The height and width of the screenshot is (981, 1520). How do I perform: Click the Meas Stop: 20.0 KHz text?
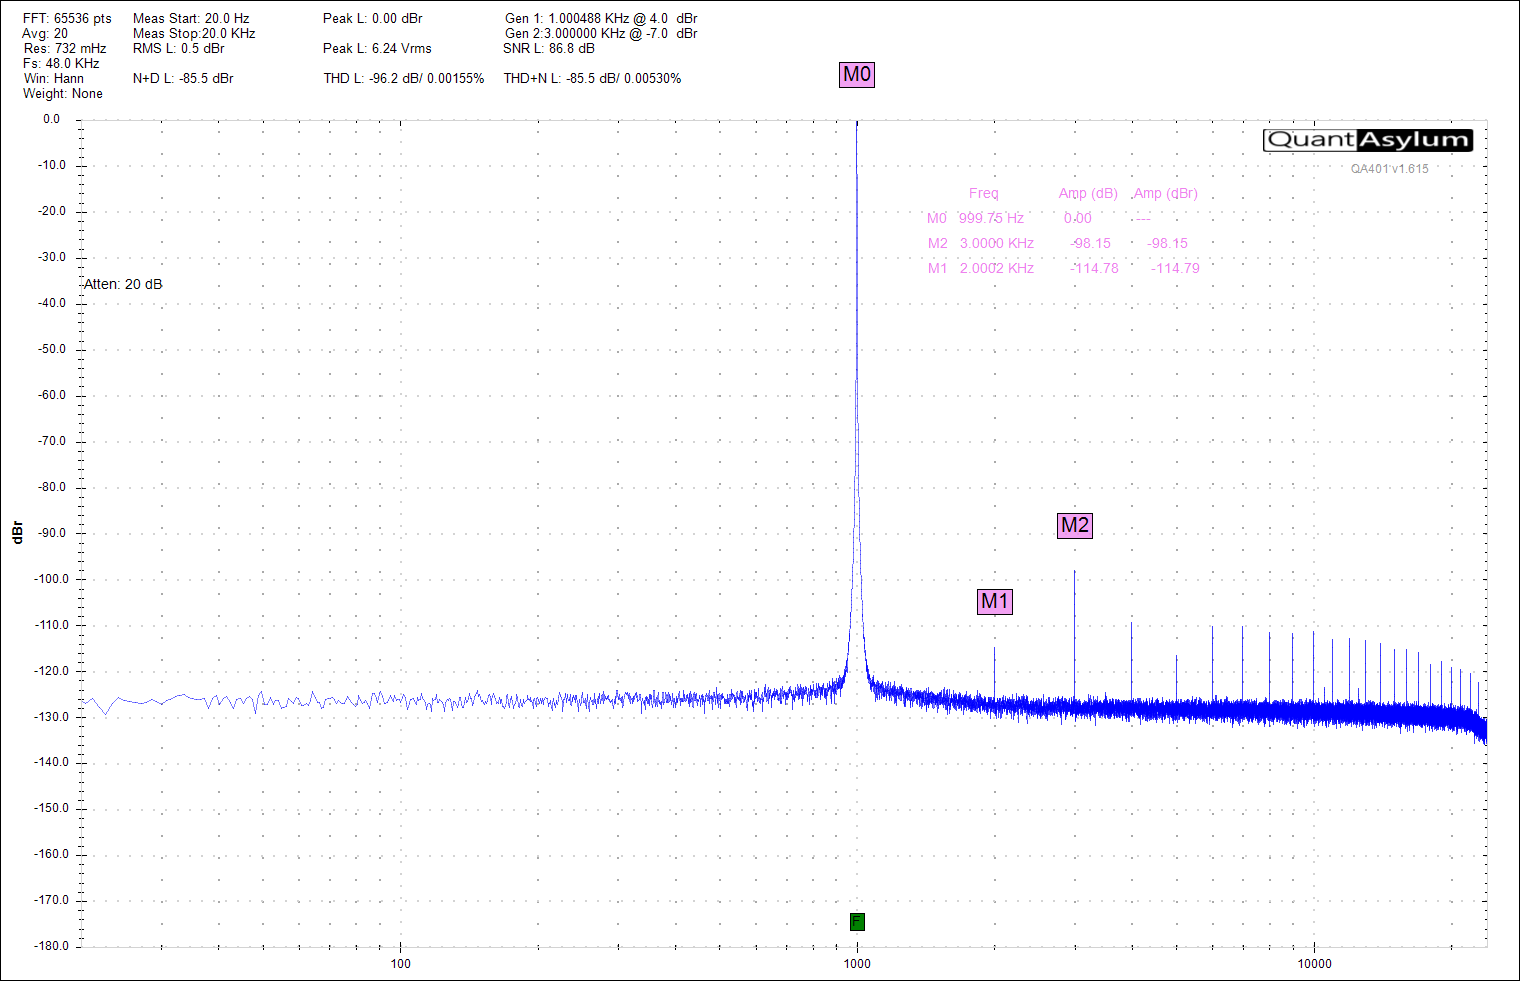pos(194,33)
